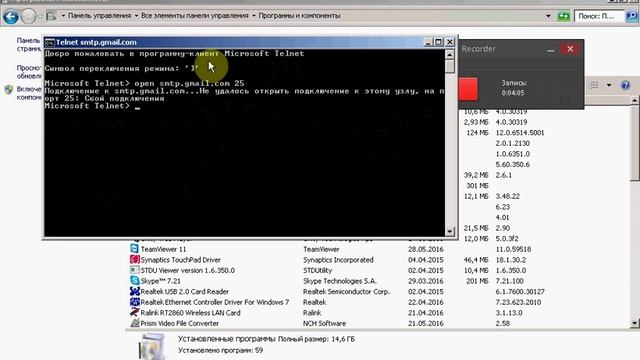The height and width of the screenshot is (360, 640).
Task: Click publisher Synaptics Incorporated
Action: point(338,260)
